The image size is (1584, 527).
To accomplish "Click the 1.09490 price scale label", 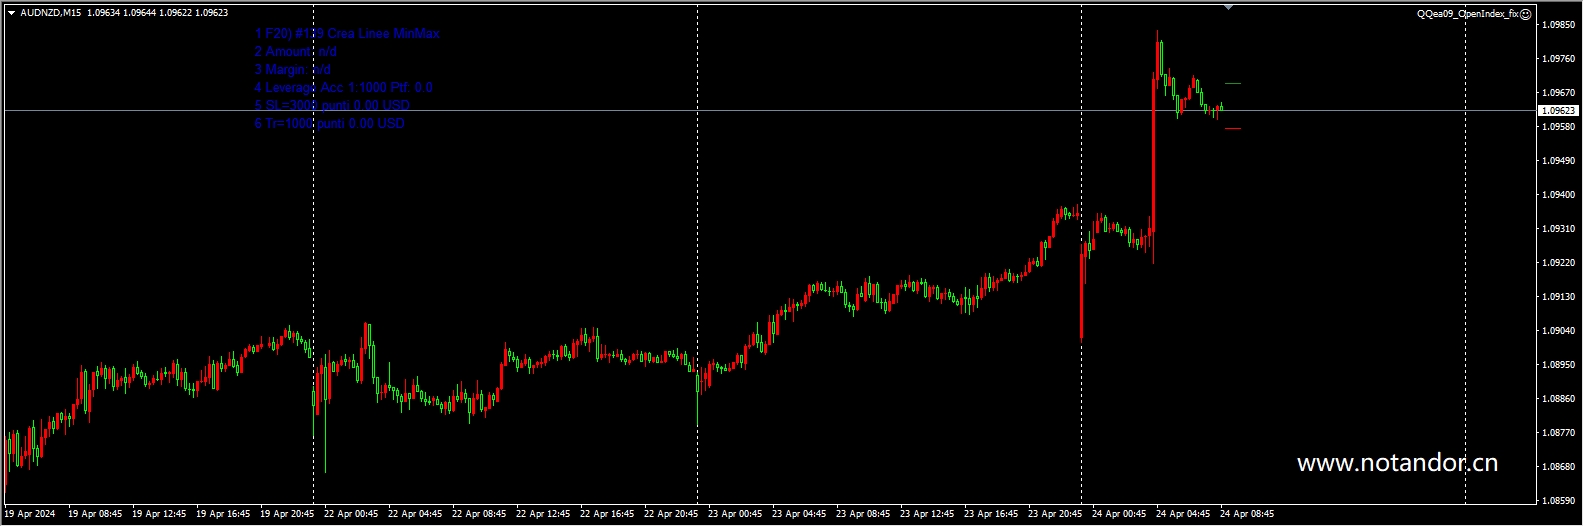I will (1559, 161).
